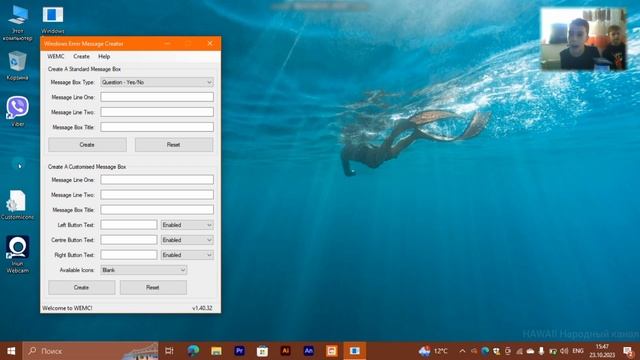This screenshot has width=640, height=360.
Task: Open the volume control in tray
Action: 564,351
